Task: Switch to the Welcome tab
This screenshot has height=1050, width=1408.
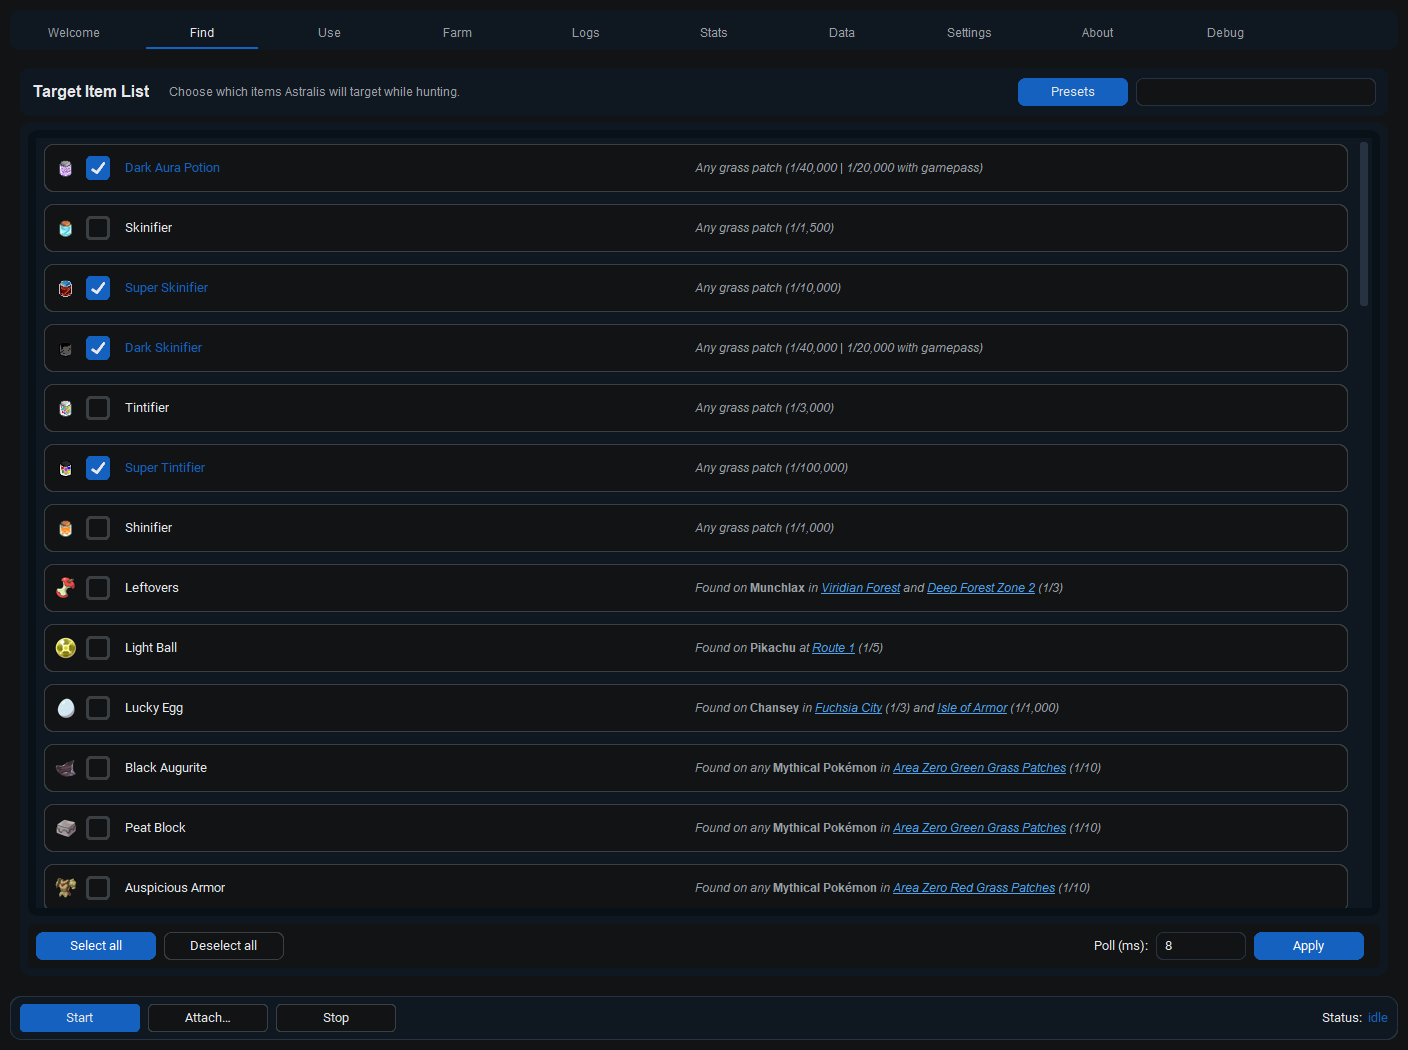Action: click(74, 33)
